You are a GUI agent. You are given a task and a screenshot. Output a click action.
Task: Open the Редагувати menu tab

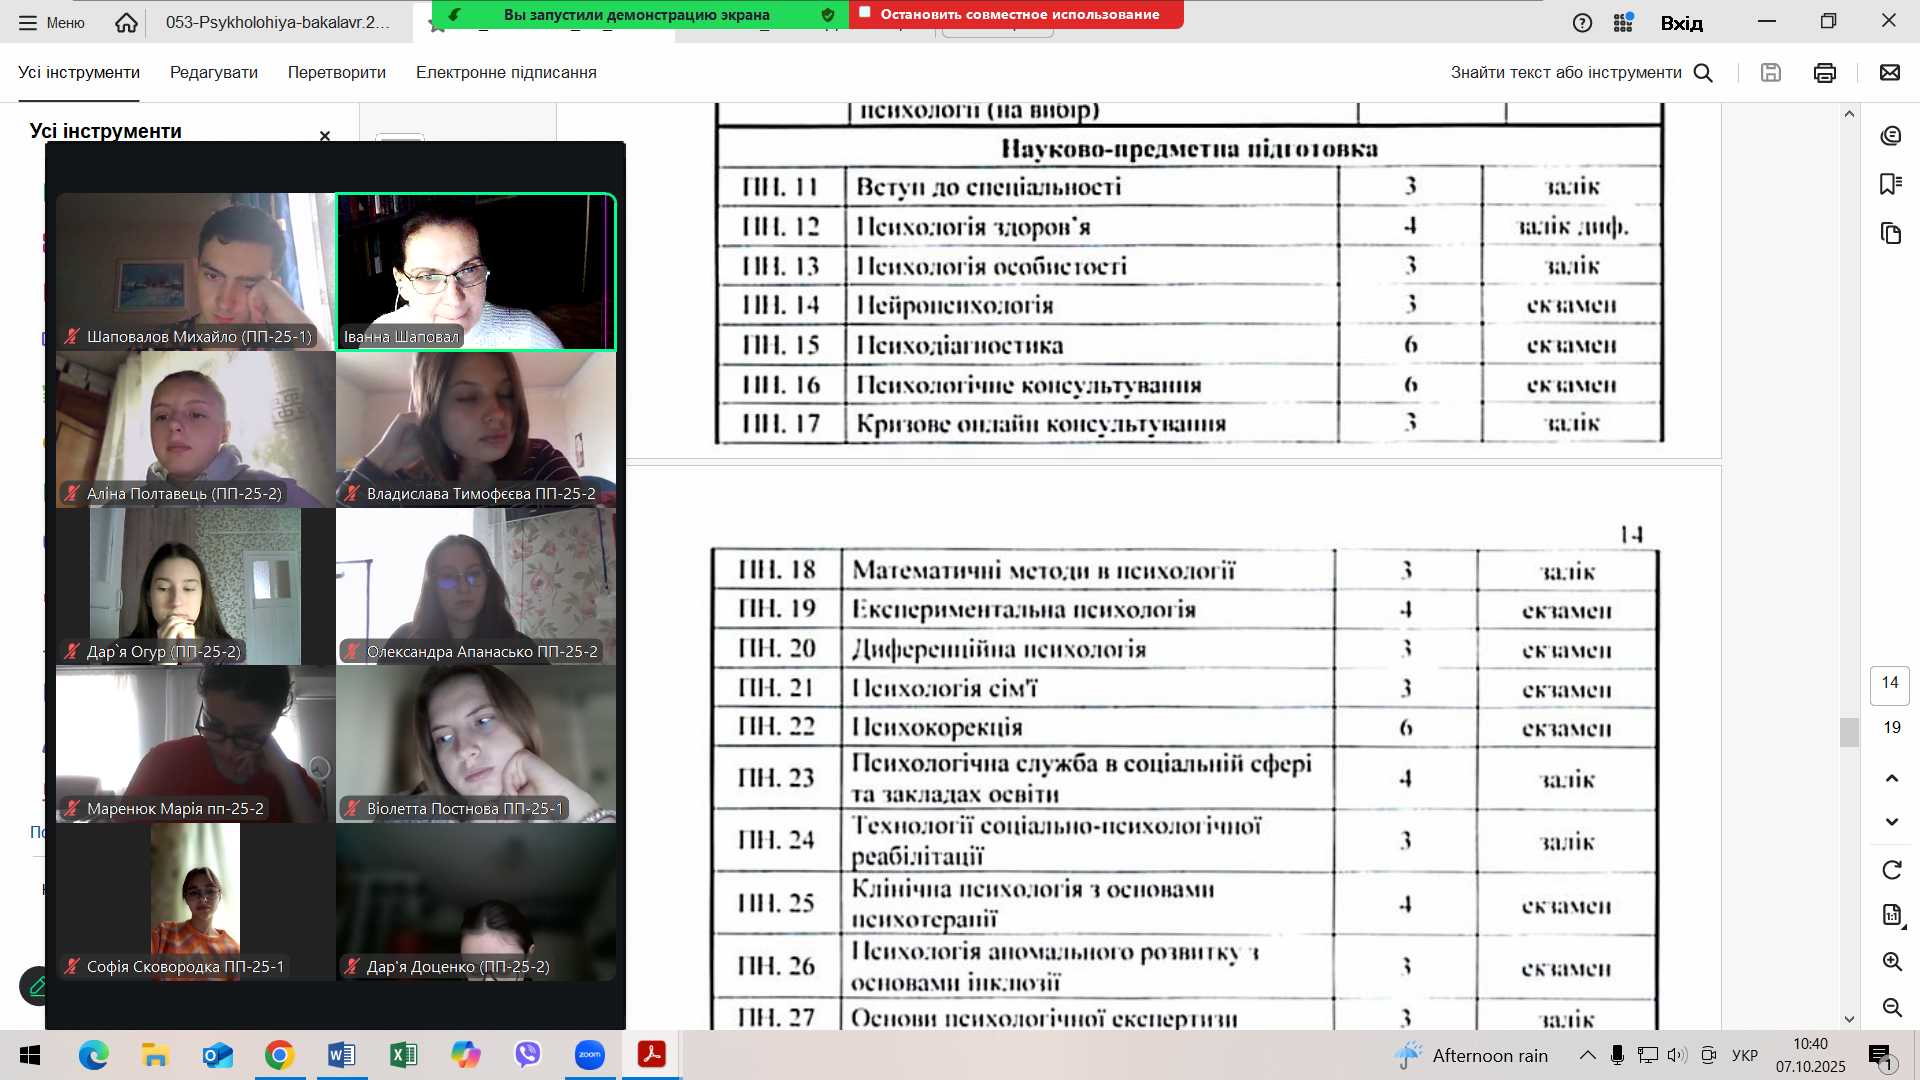213,72
